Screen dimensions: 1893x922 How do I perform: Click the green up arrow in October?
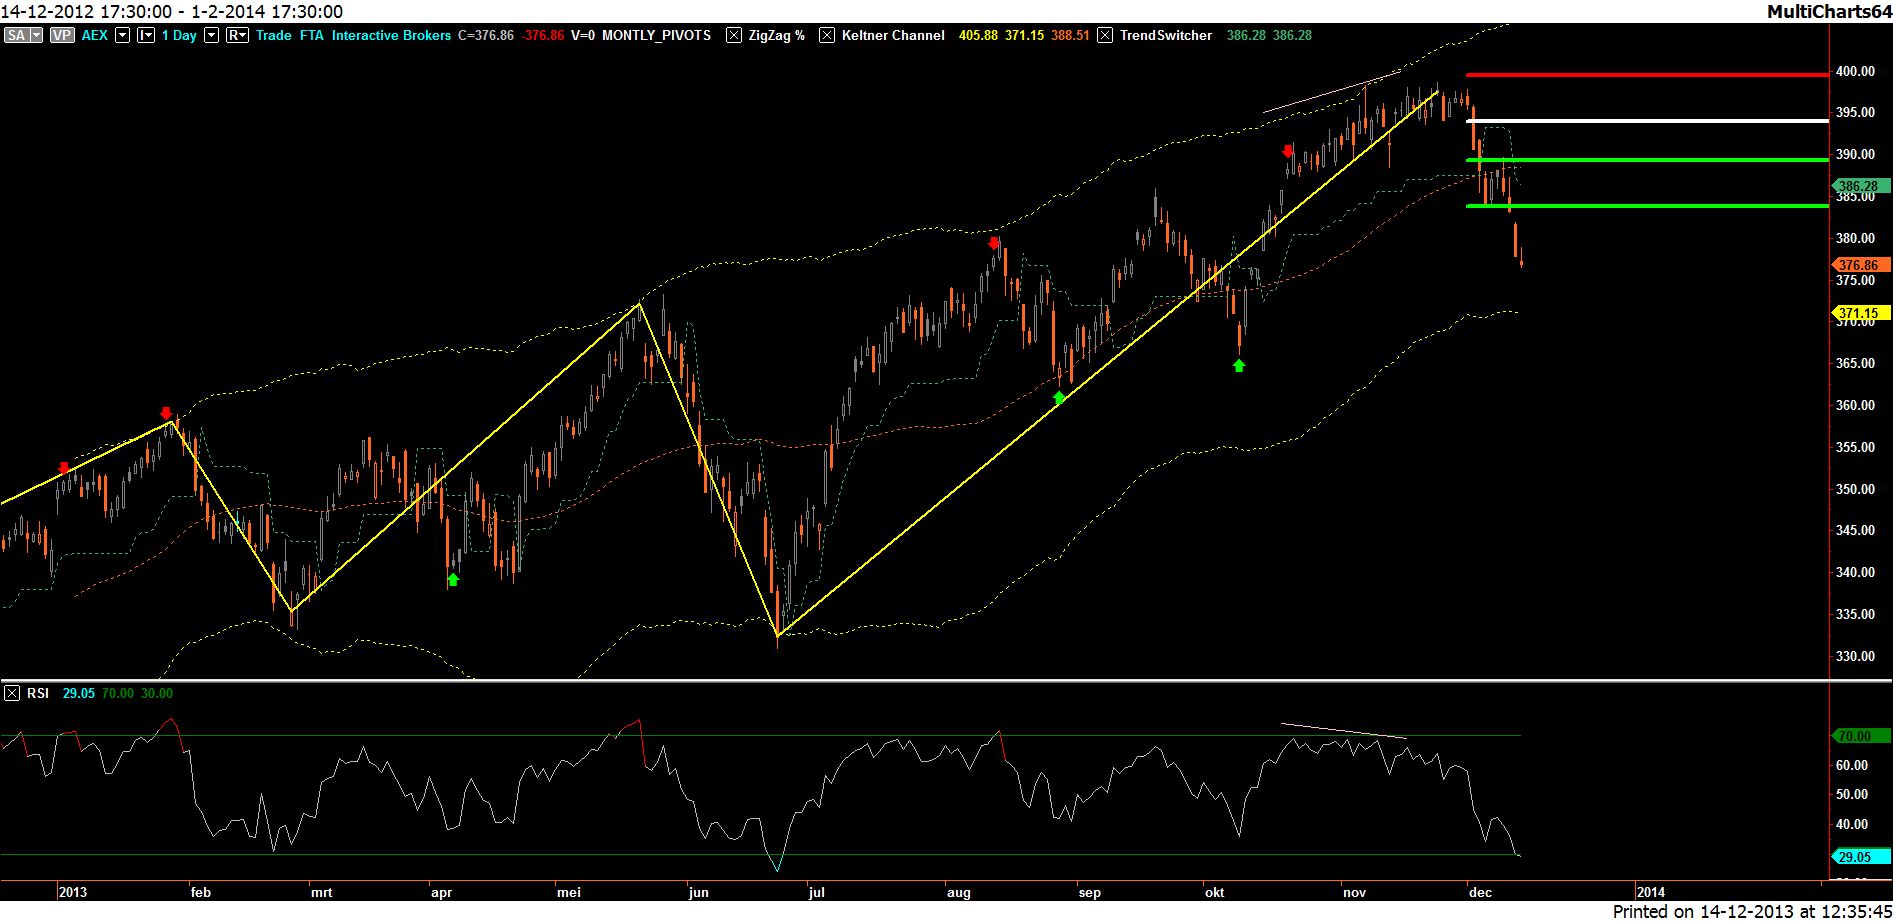pos(1239,366)
